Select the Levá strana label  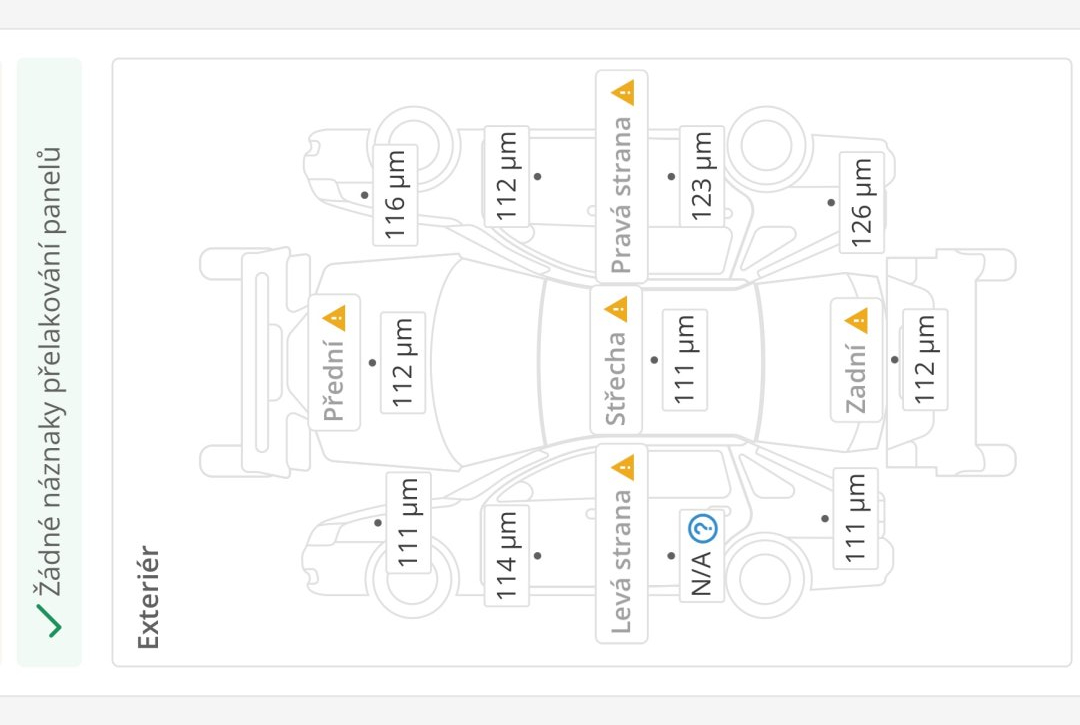(622, 560)
